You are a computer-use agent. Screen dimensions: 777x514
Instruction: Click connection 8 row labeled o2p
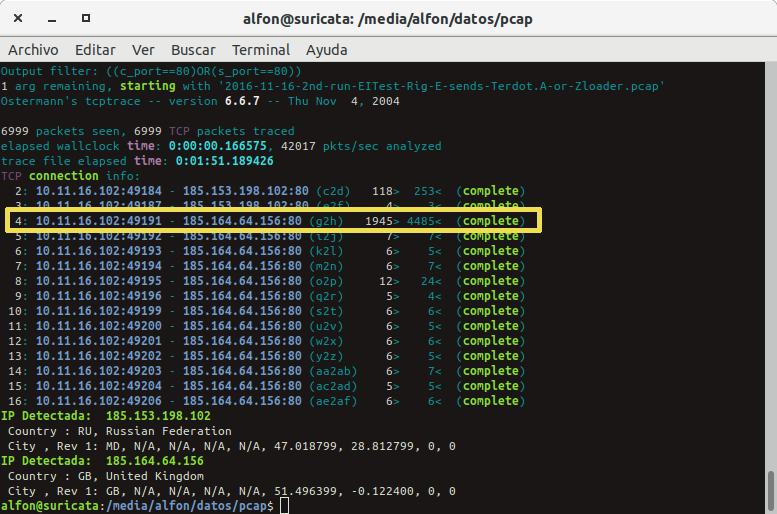(x=270, y=281)
